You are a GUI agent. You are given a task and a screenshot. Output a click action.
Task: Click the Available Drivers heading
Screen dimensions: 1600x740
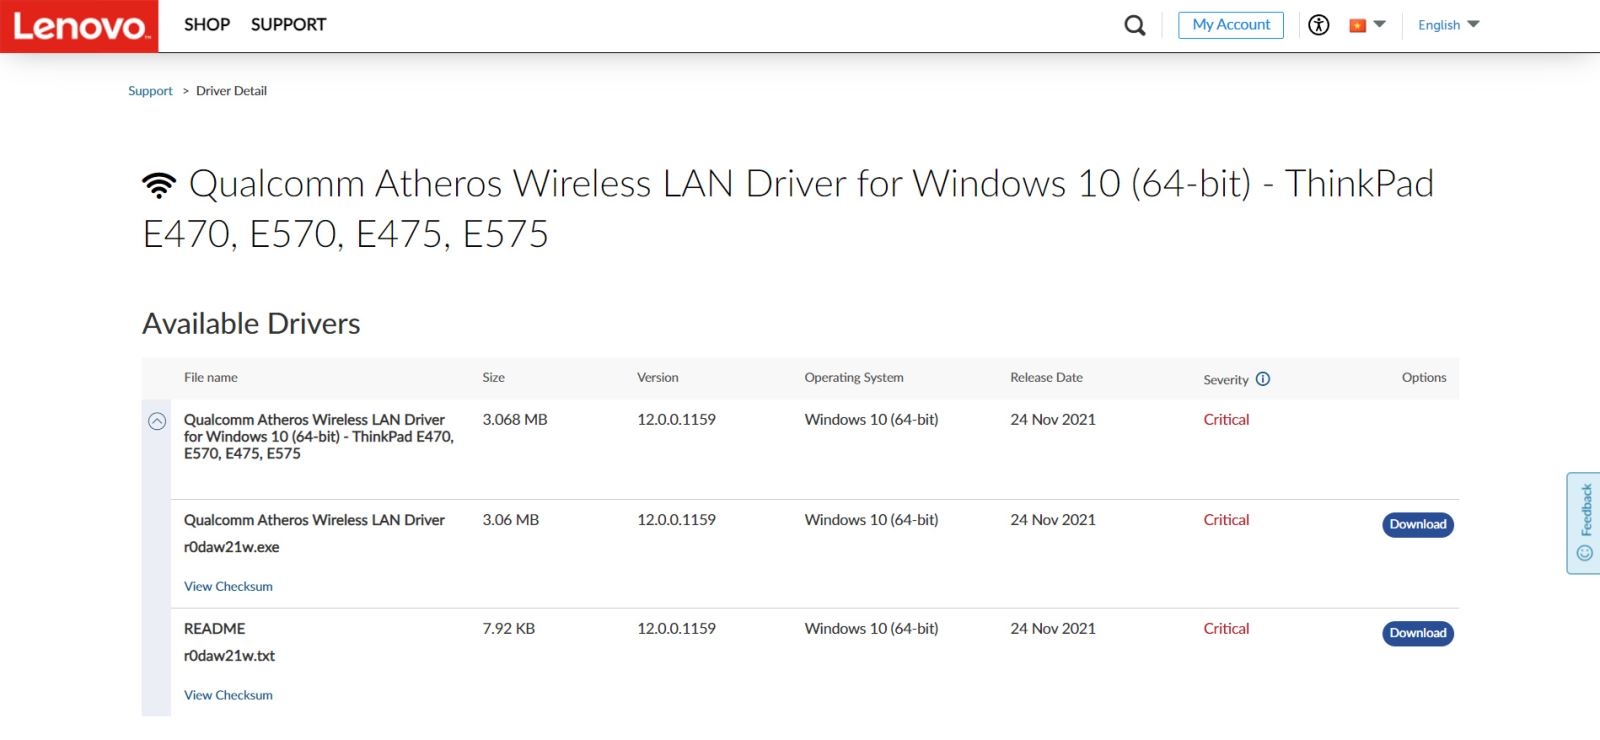coord(251,324)
